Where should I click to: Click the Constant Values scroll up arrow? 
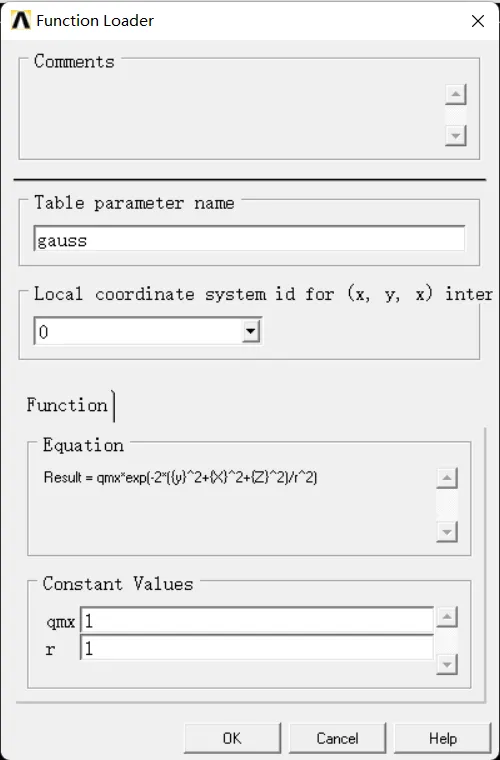point(447,617)
